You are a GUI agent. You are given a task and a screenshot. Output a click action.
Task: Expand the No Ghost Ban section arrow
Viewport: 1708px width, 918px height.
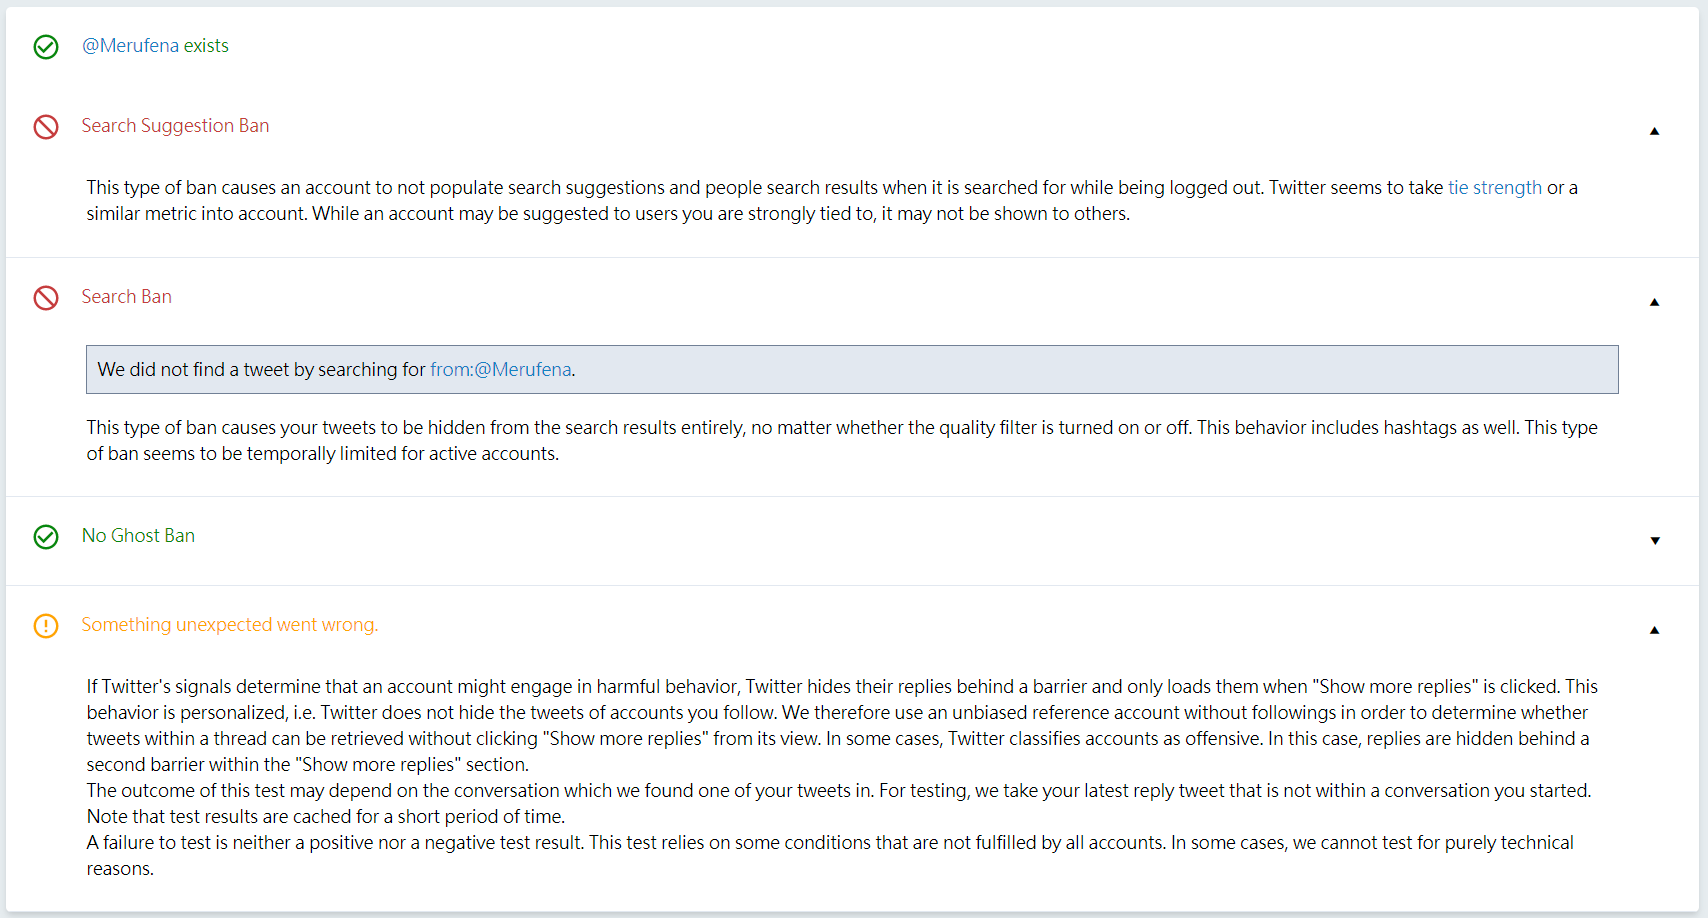point(1654,541)
